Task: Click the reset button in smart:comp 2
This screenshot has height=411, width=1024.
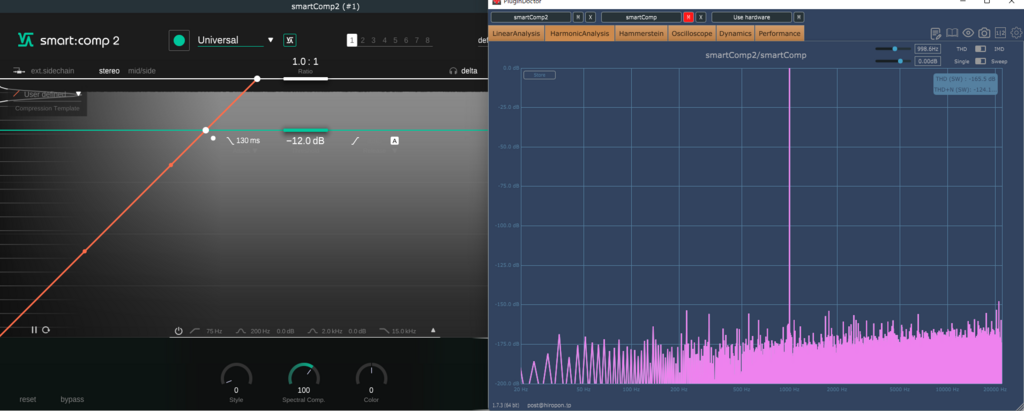Action: pyautogui.click(x=27, y=399)
